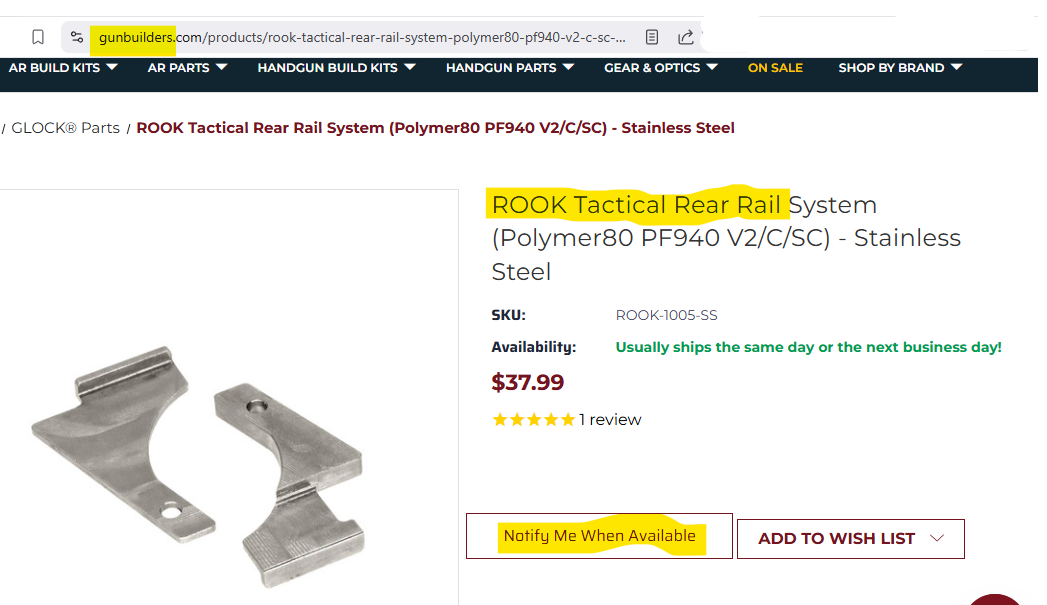Screen dimensions: 1047x605
Task: Click the bookmark icon beside address bar
Action: coord(38,37)
